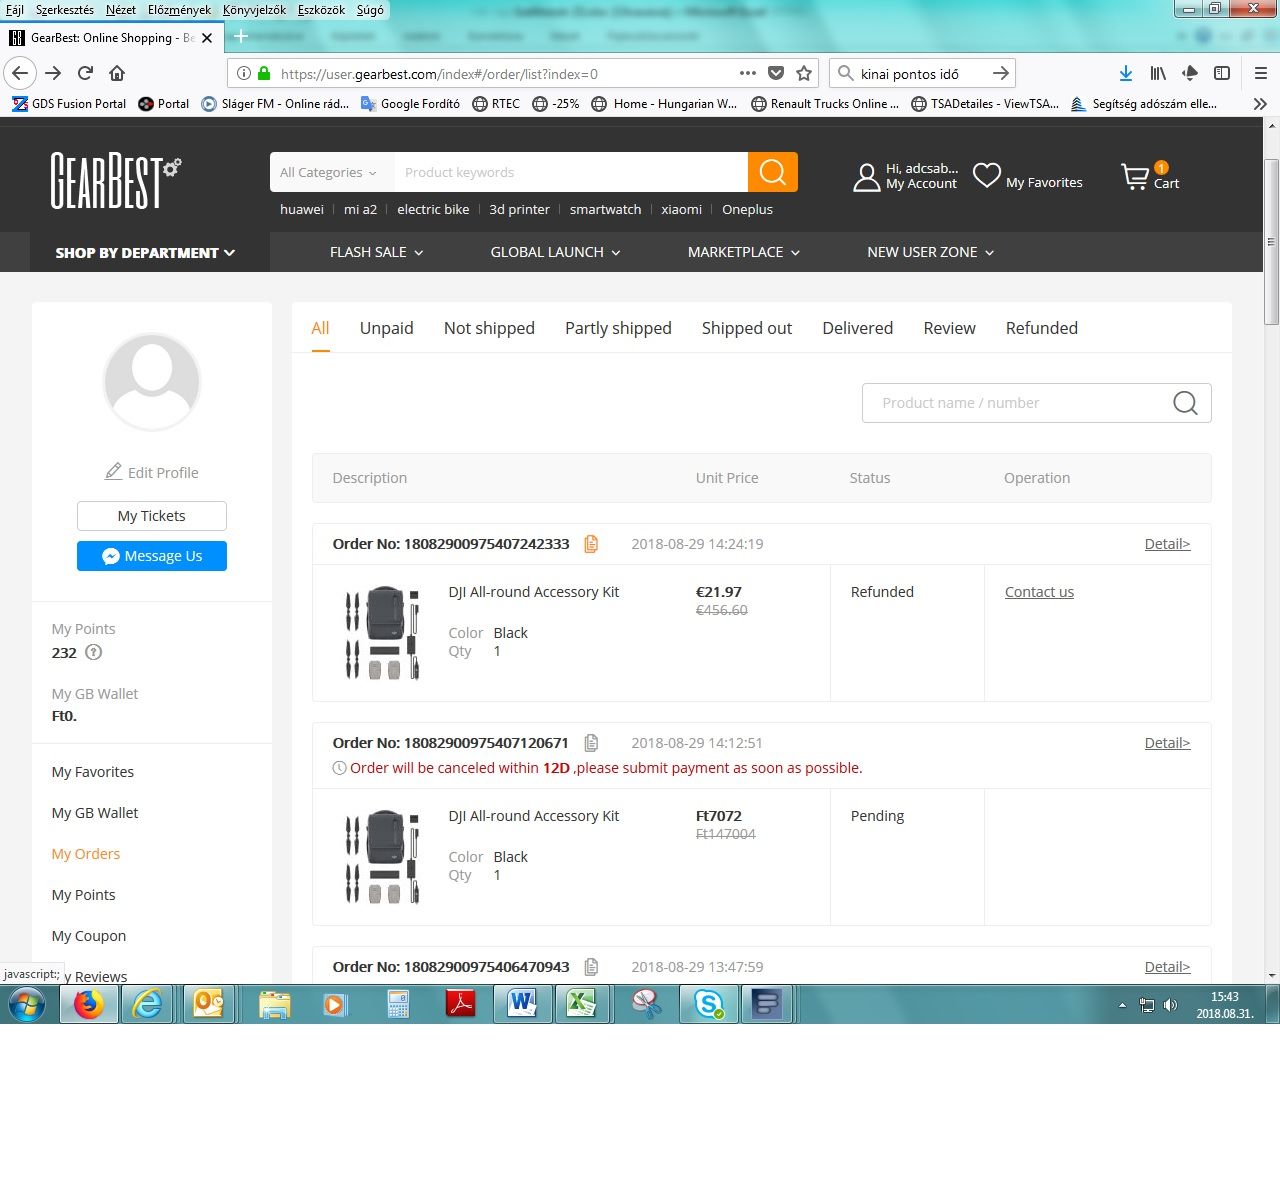Switch to the Partly shipped tab
Viewport: 1280px width, 1181px height.
(x=618, y=328)
